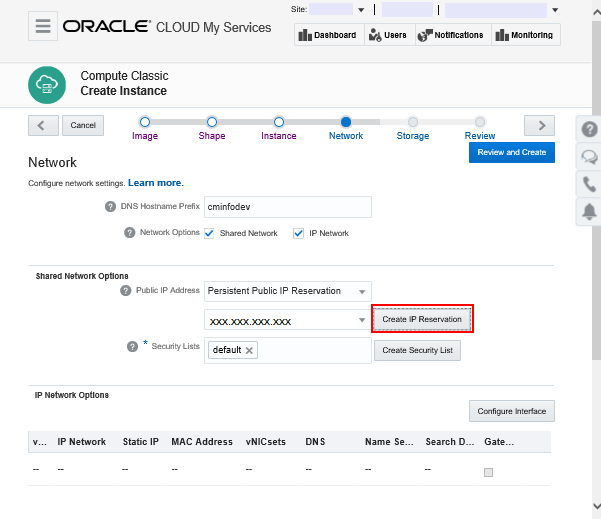Click the first redacted field next to Site
Viewport: 601px width, 519px height.
[x=331, y=9]
